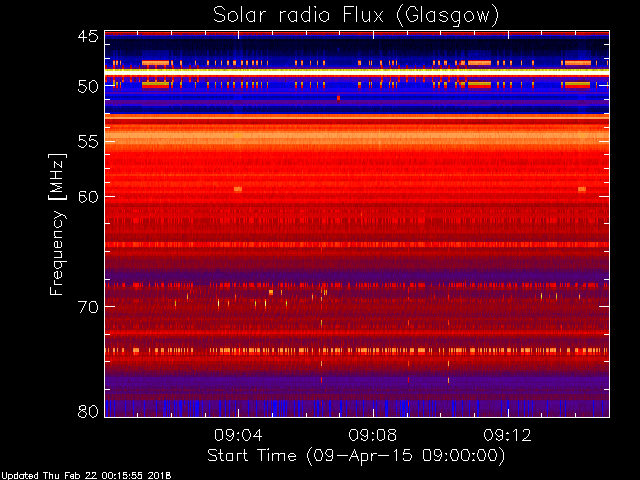Click the '60' frequency tick label

pos(88,196)
